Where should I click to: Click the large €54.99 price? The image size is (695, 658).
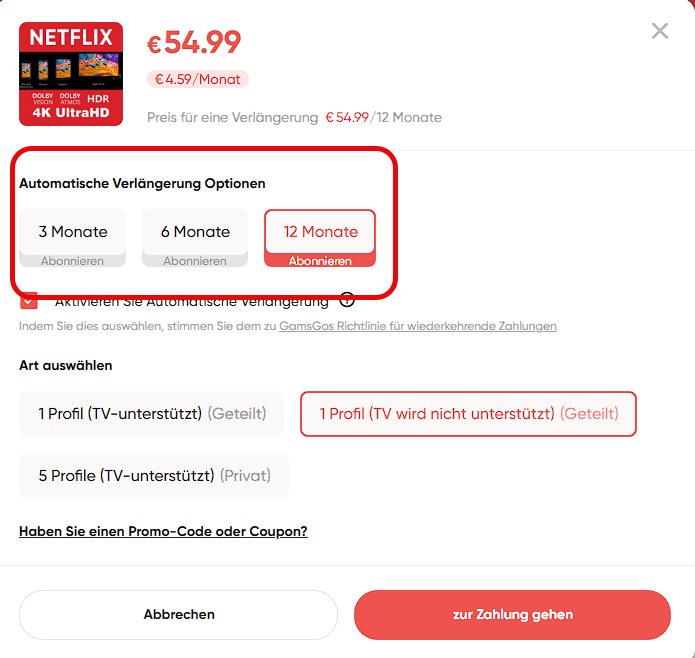pos(194,42)
